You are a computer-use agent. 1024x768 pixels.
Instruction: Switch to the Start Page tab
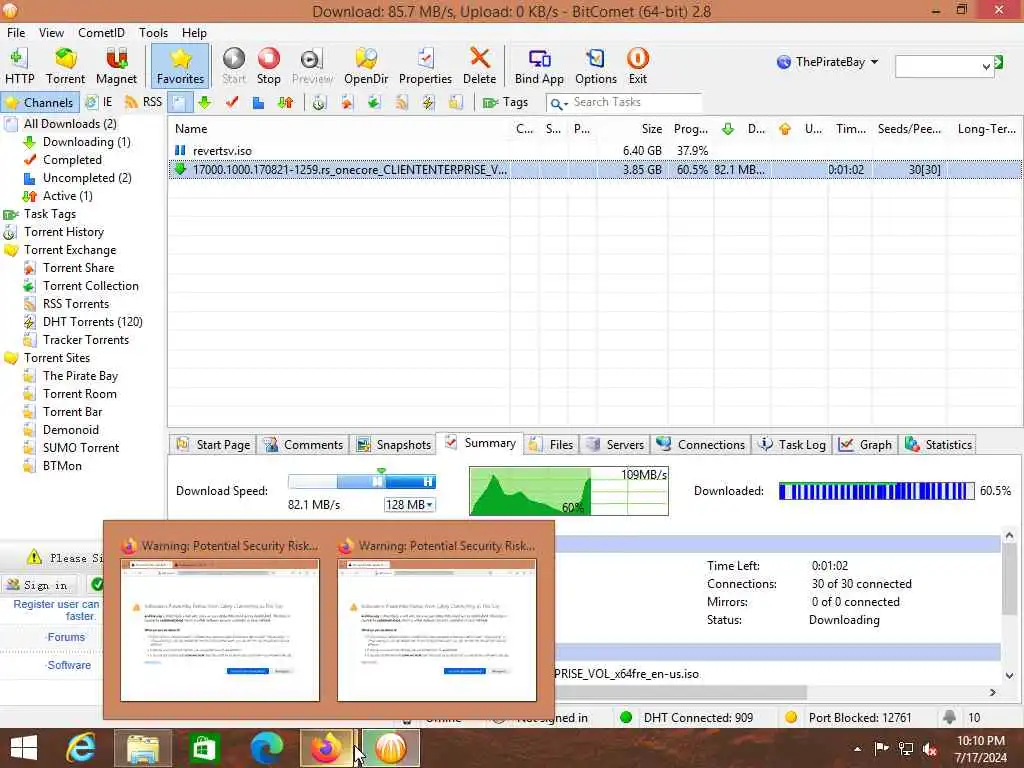pyautogui.click(x=213, y=445)
